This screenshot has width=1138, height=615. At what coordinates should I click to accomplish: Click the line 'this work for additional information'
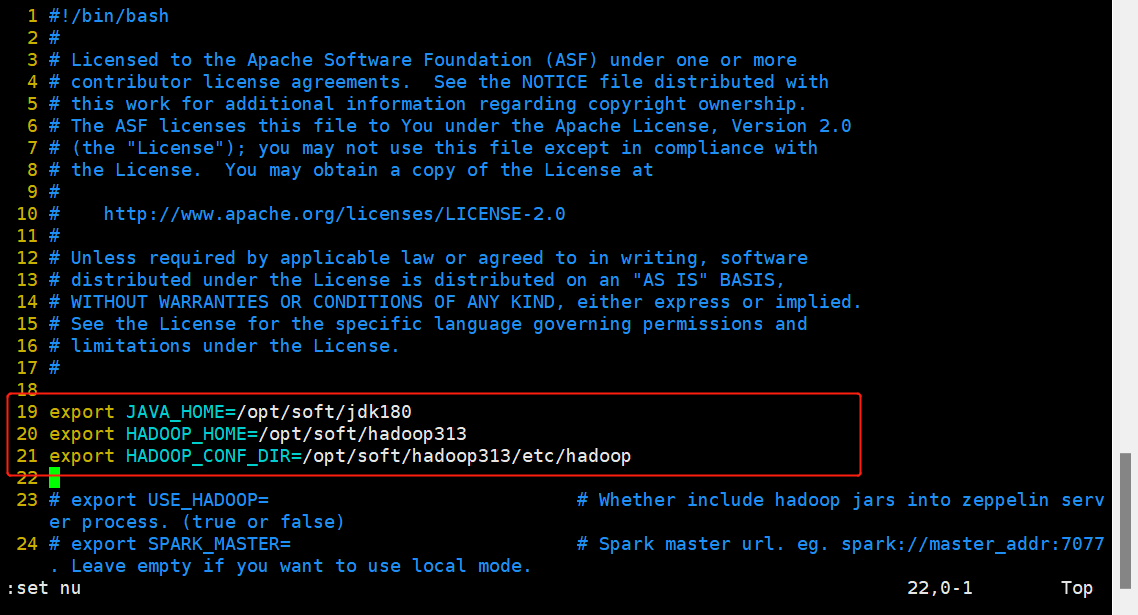pyautogui.click(x=428, y=104)
